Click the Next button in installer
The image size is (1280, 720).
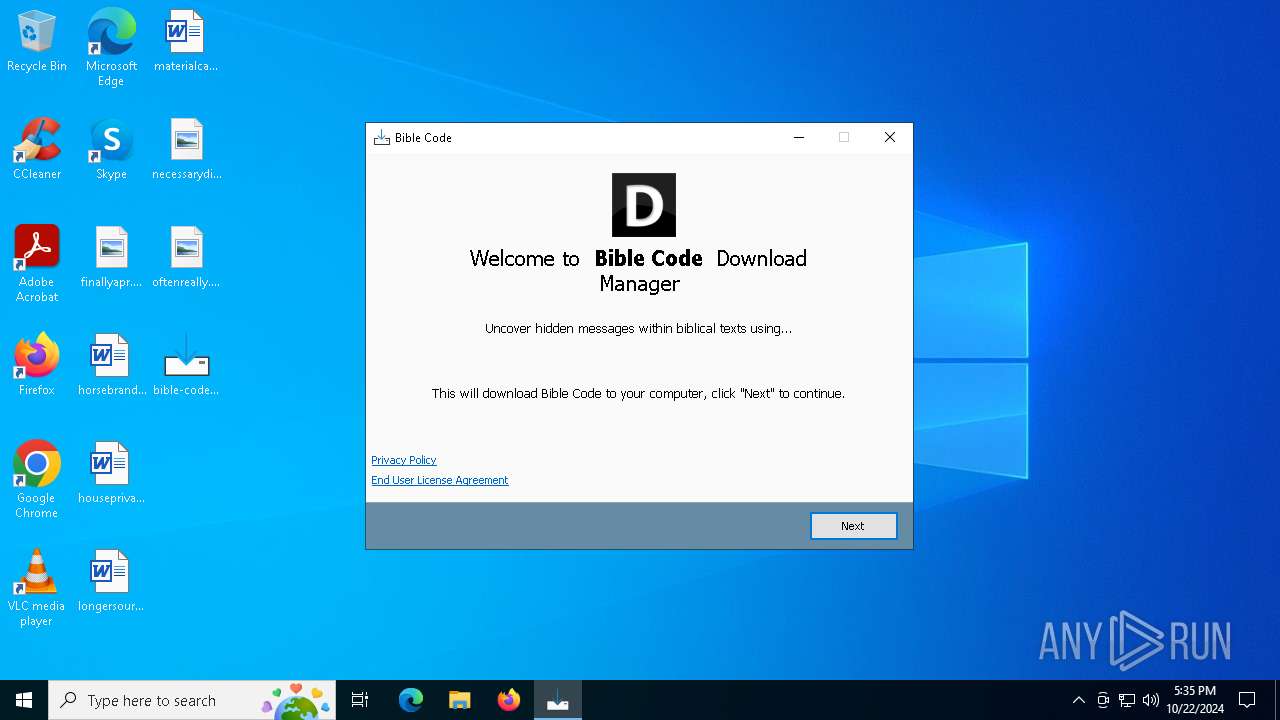click(x=853, y=526)
